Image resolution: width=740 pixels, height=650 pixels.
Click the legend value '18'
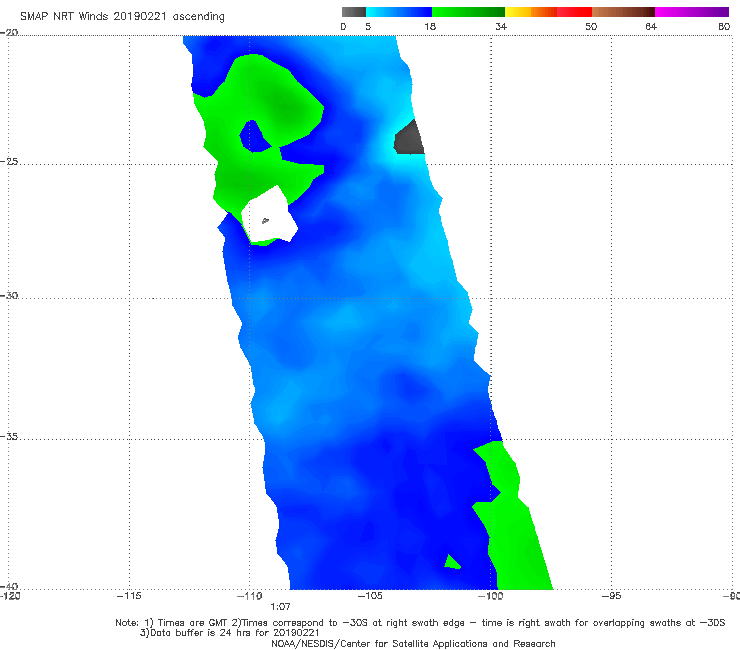[x=430, y=27]
